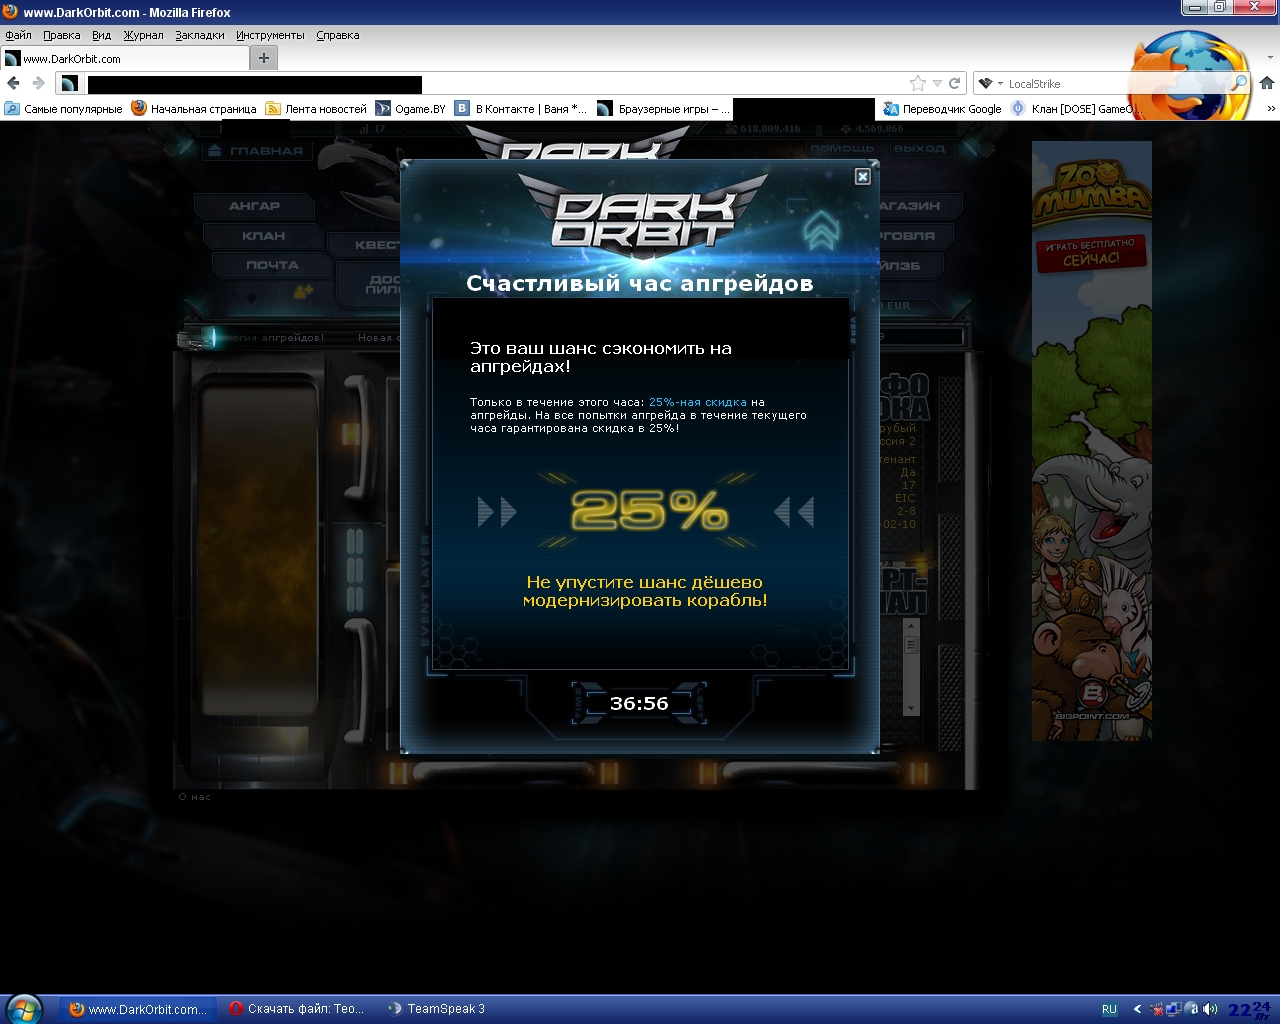Open the Клан [DOSE] bookmark
This screenshot has height=1024, width=1280.
coord(1076,109)
